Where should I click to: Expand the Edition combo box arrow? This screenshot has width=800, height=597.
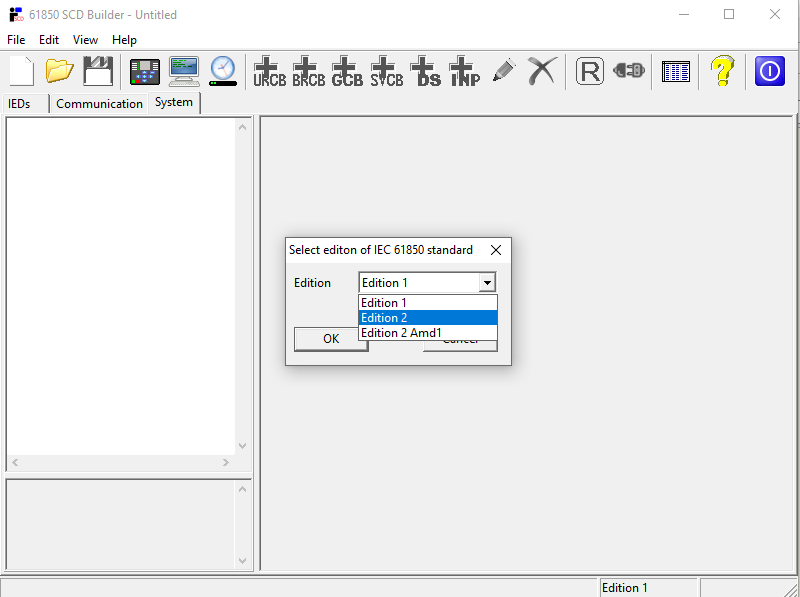(x=487, y=282)
